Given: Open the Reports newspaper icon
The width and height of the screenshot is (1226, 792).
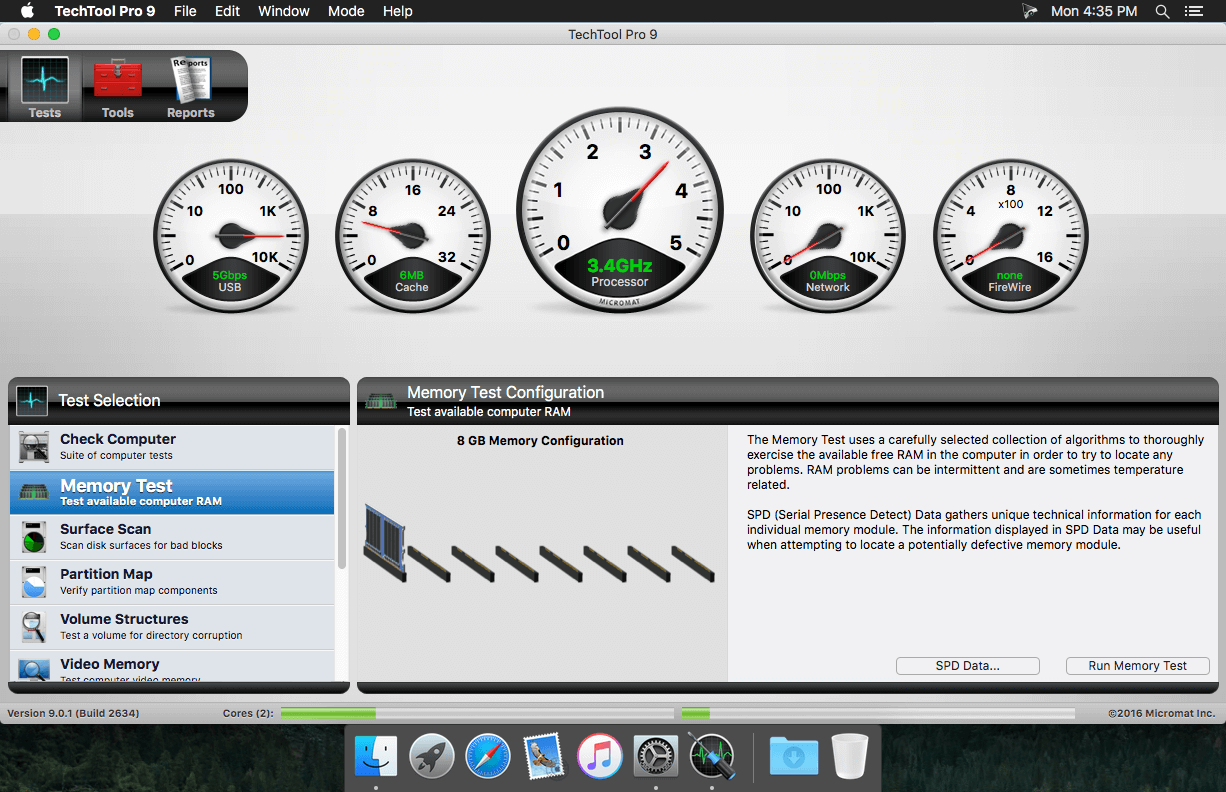Looking at the screenshot, I should coord(190,80).
